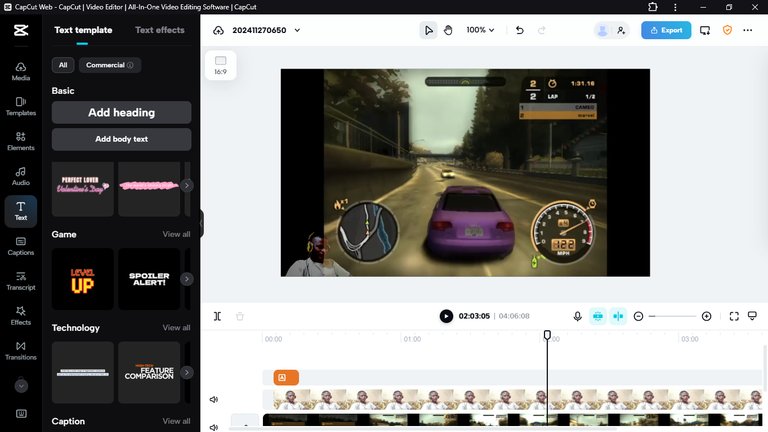Viewport: 768px width, 432px height.
Task: Open the Audio panel
Action: [21, 176]
